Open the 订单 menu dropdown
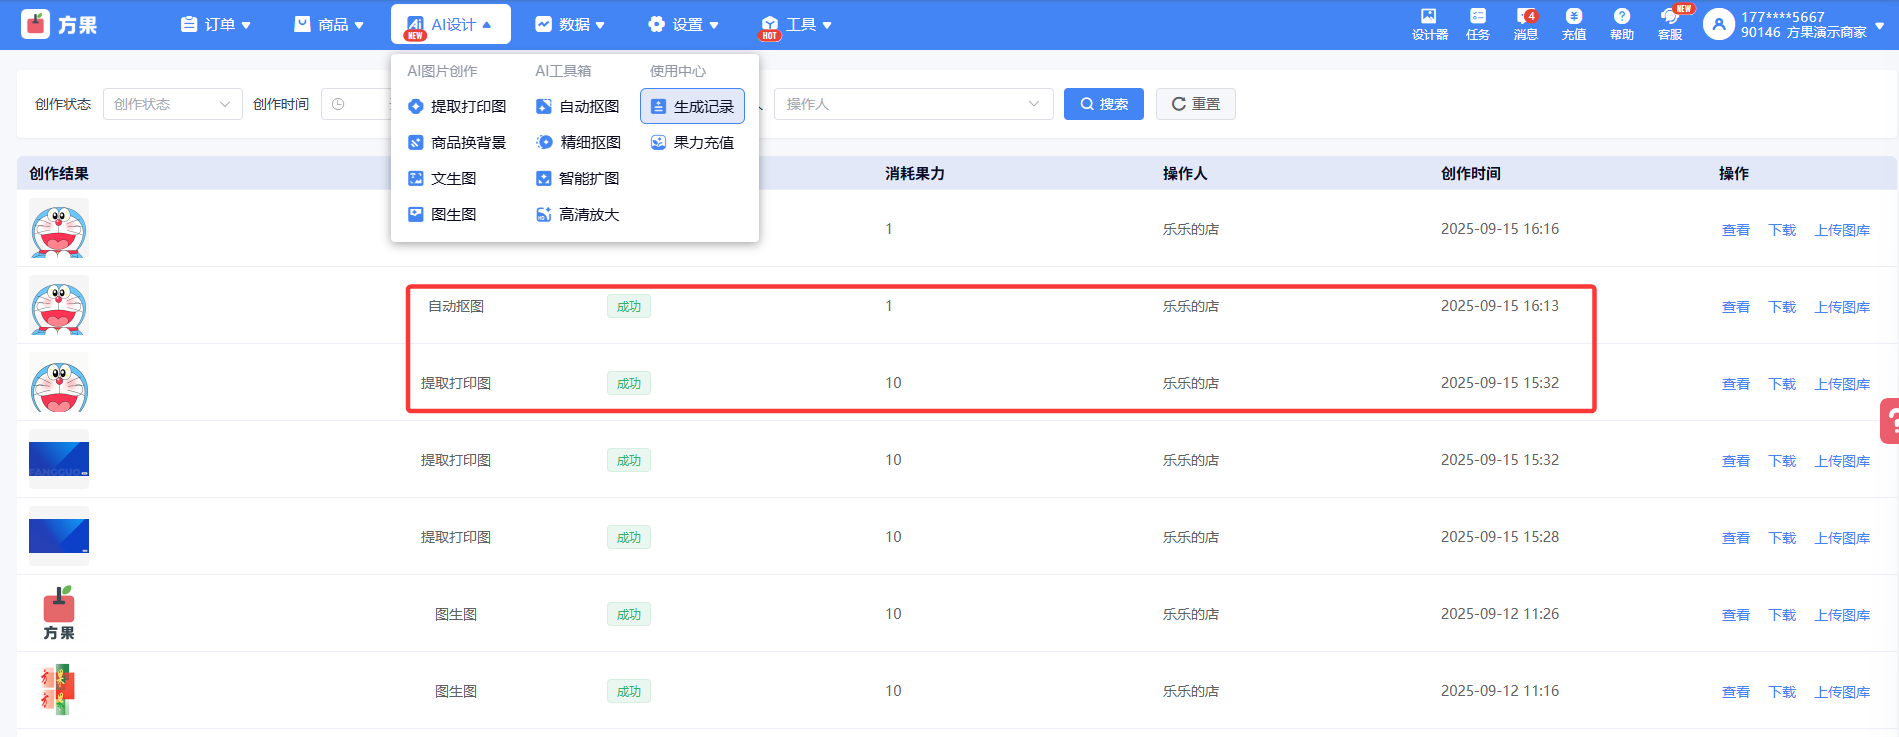This screenshot has width=1899, height=737. tap(215, 24)
